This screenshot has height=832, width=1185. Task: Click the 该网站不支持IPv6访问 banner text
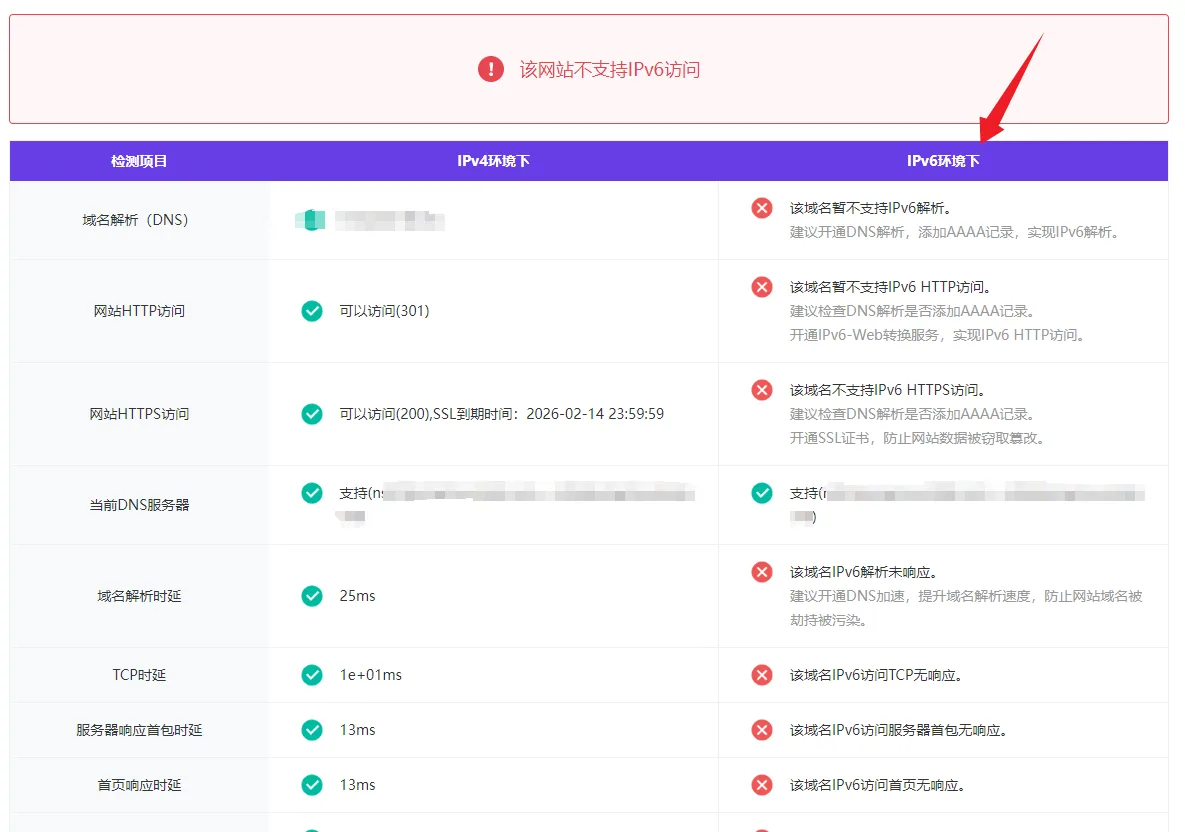(x=610, y=70)
